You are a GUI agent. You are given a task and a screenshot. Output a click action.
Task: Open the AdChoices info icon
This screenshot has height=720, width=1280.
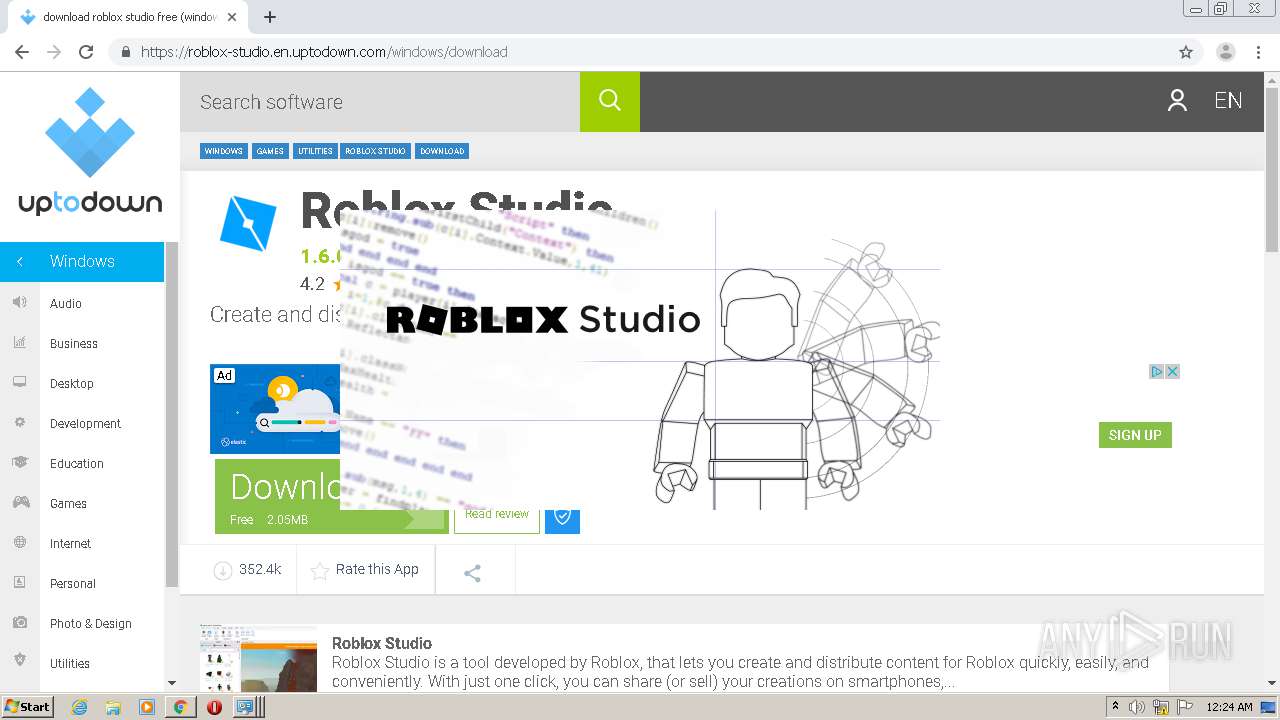point(1157,371)
